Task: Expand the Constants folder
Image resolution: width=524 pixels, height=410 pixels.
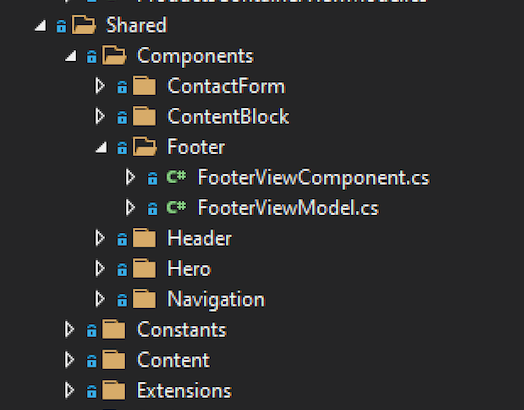Action: [x=69, y=329]
